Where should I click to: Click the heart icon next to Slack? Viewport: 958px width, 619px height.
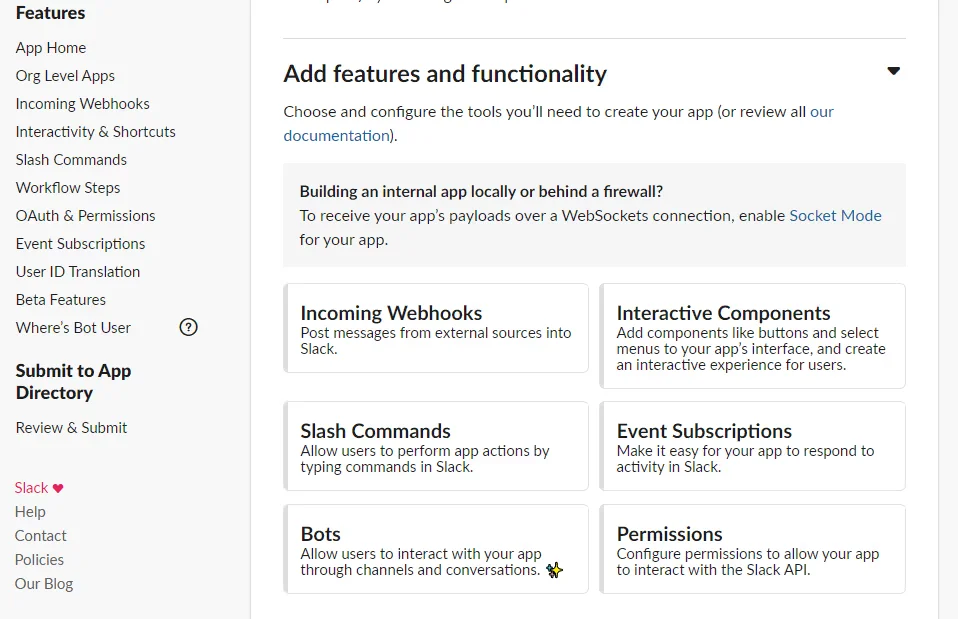pos(57,487)
